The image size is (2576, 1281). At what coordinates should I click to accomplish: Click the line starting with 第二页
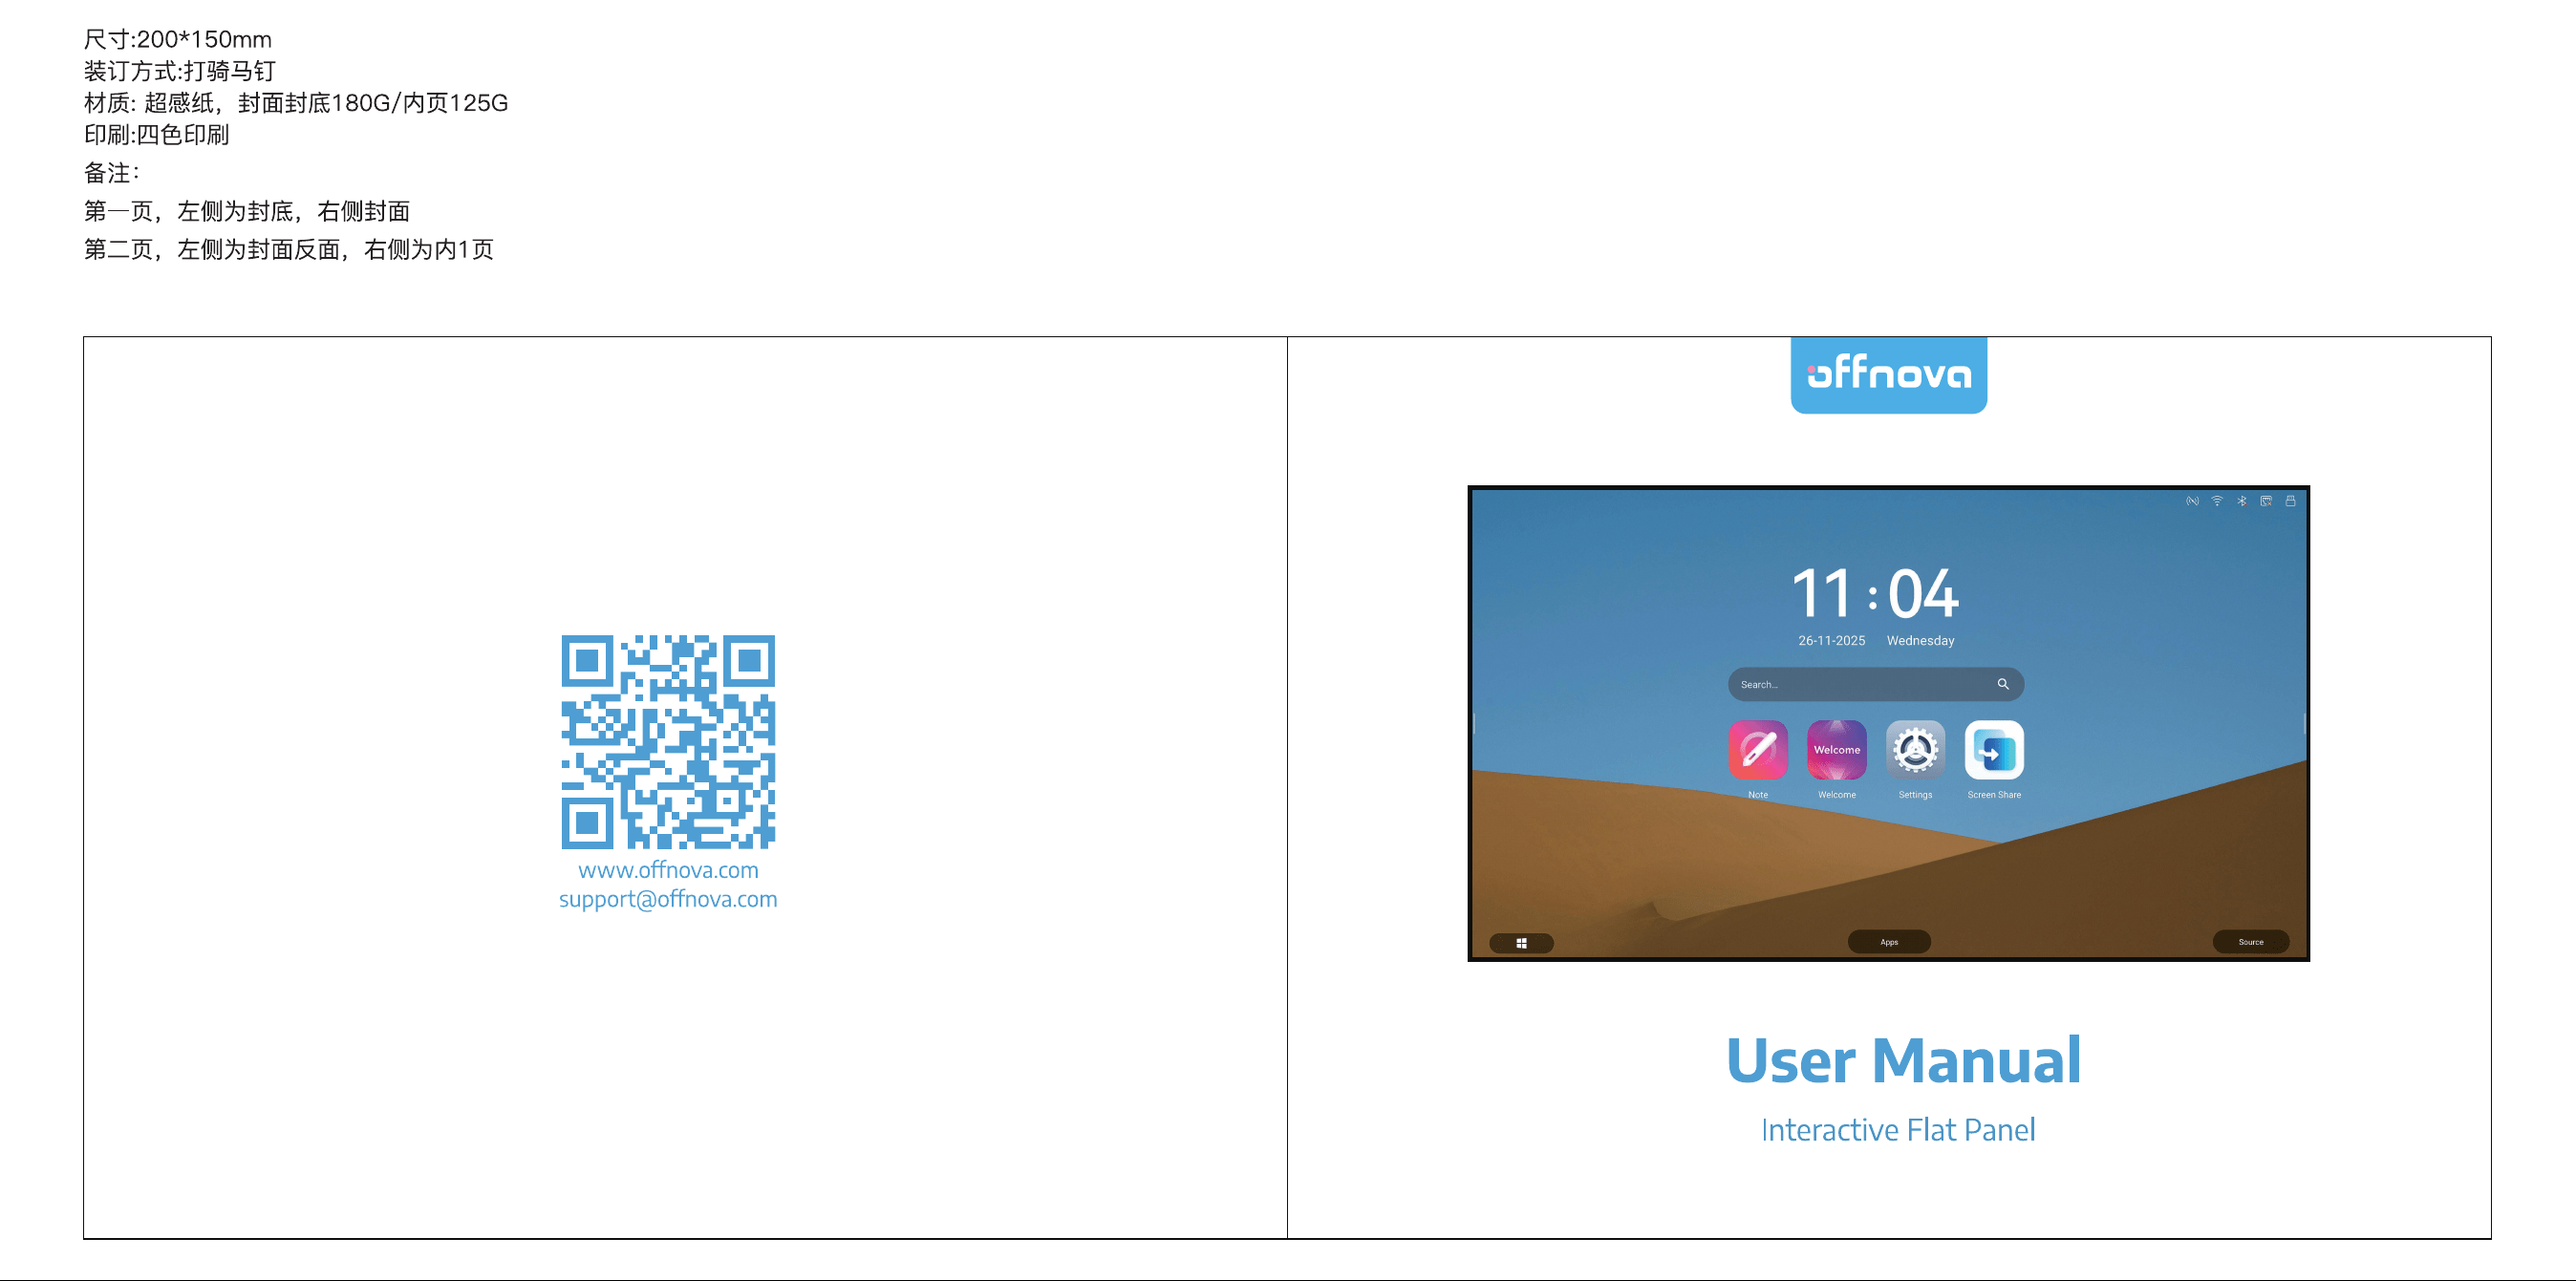pos(289,249)
